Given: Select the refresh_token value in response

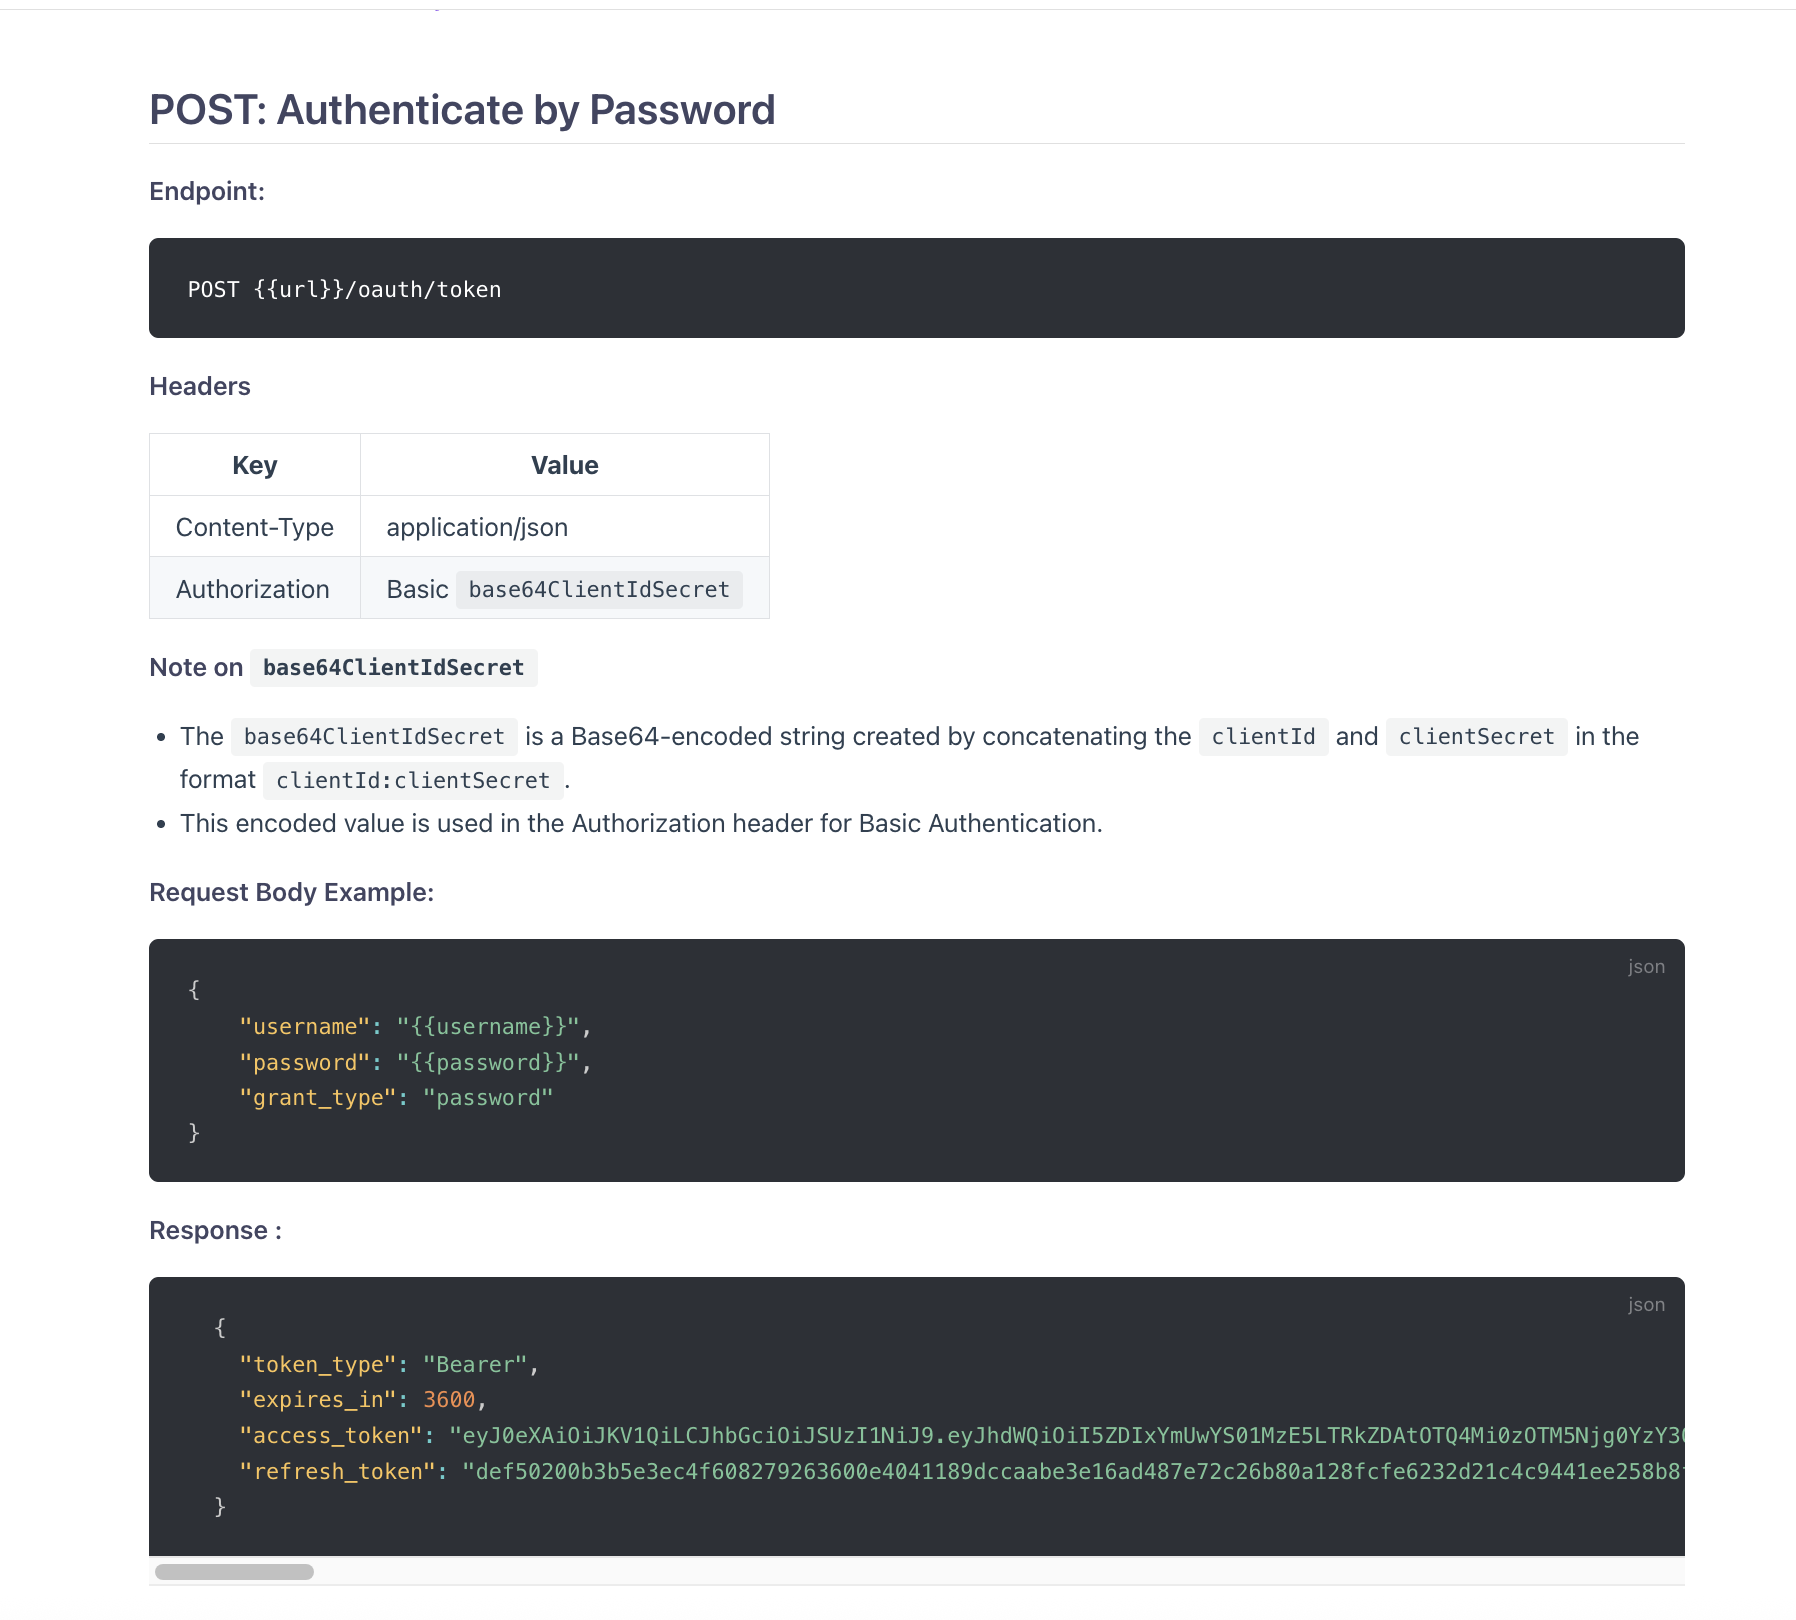Looking at the screenshot, I should click(1072, 1472).
